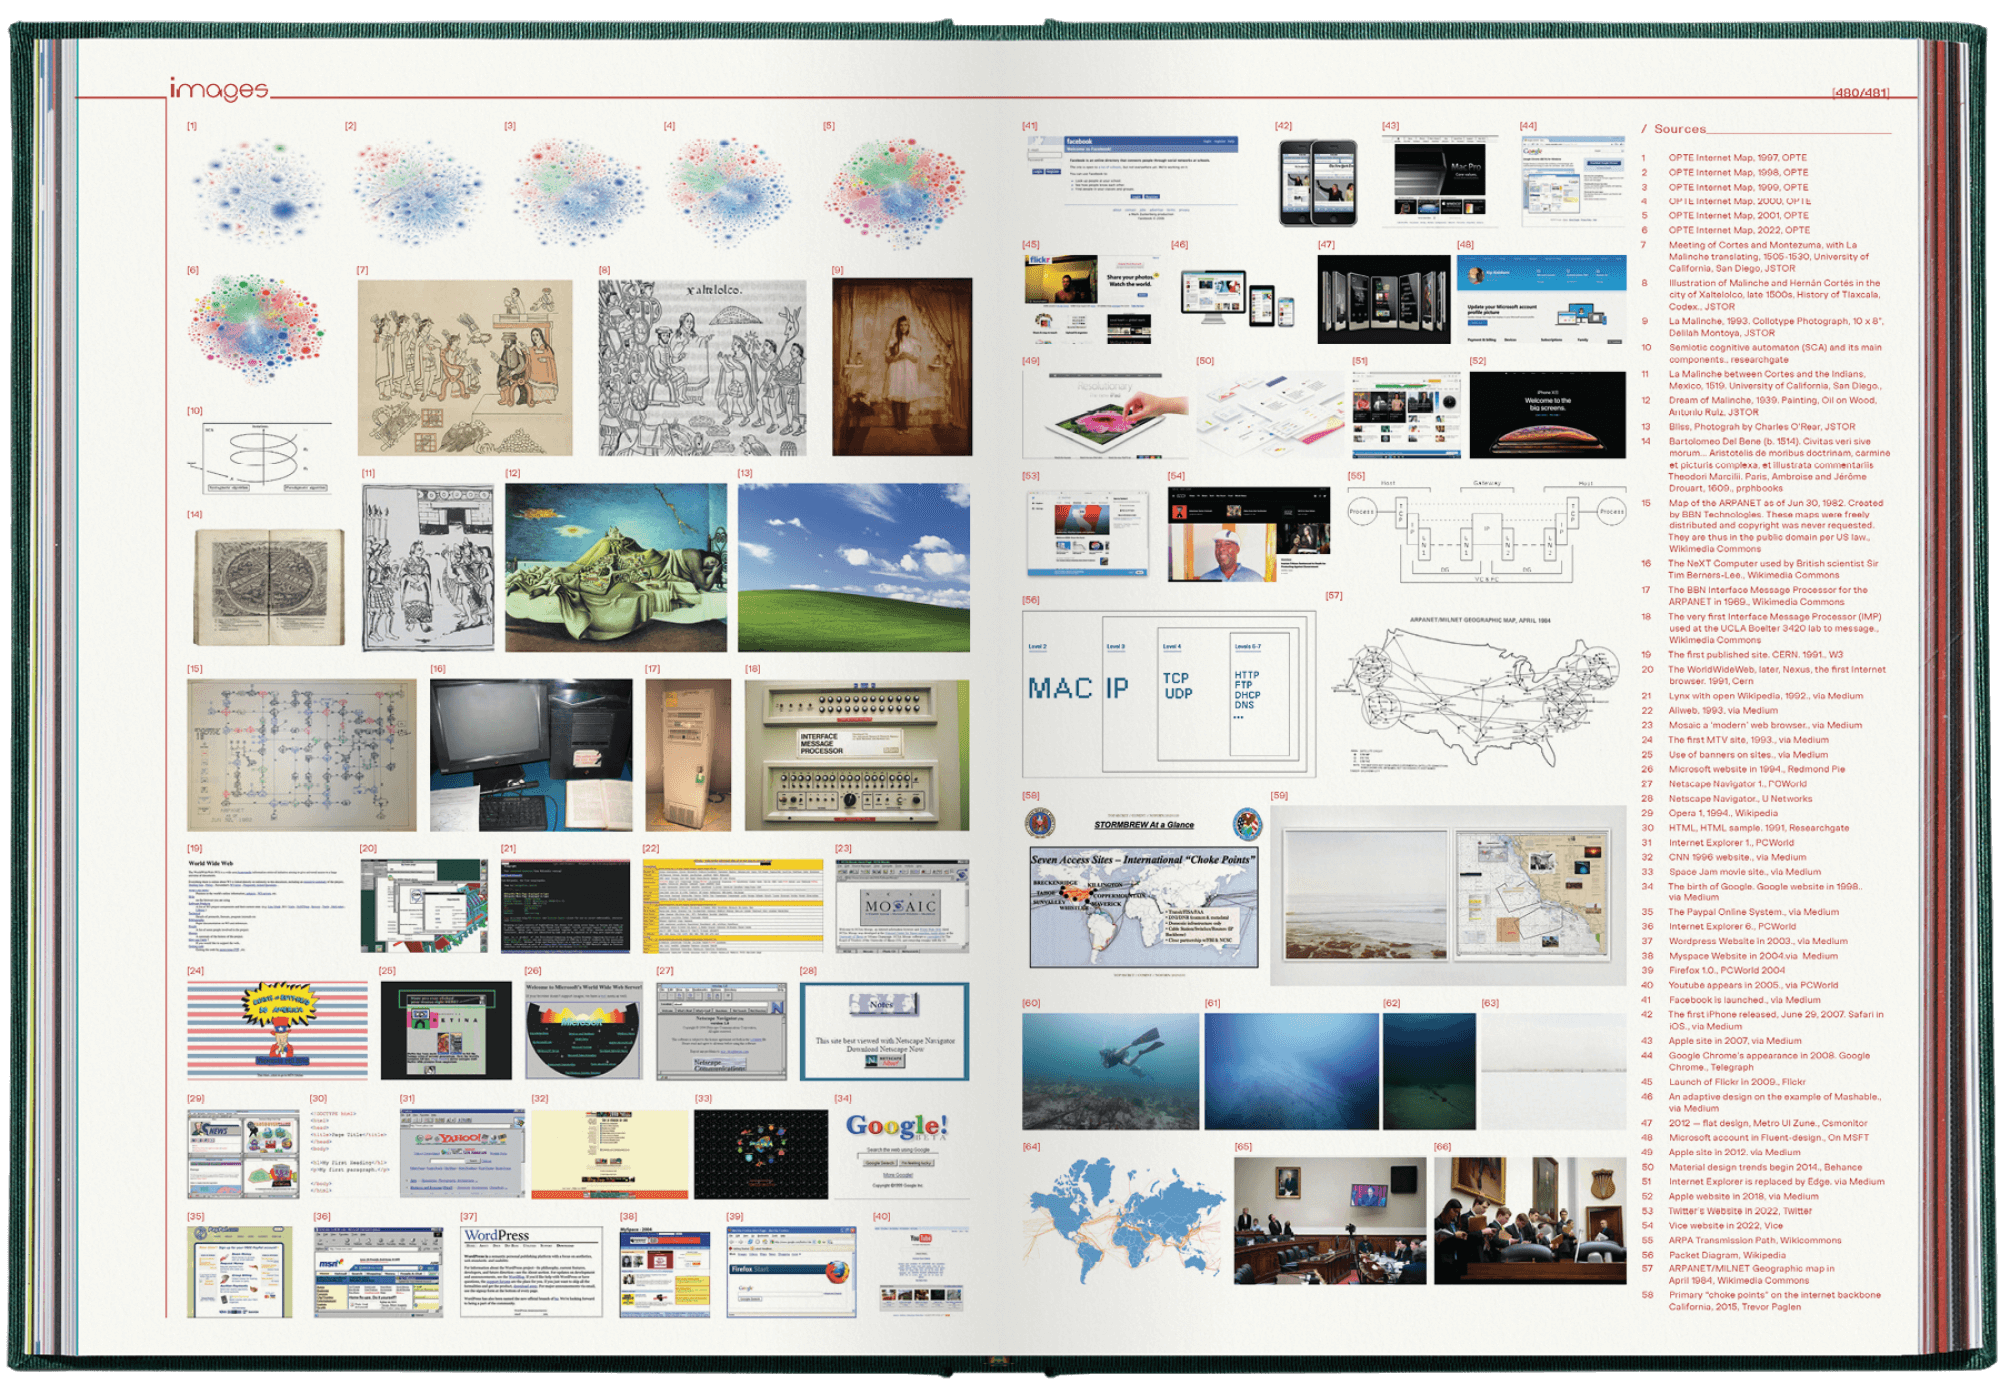Click the images page heading
This screenshot has height=1395, width=2000.
click(218, 90)
